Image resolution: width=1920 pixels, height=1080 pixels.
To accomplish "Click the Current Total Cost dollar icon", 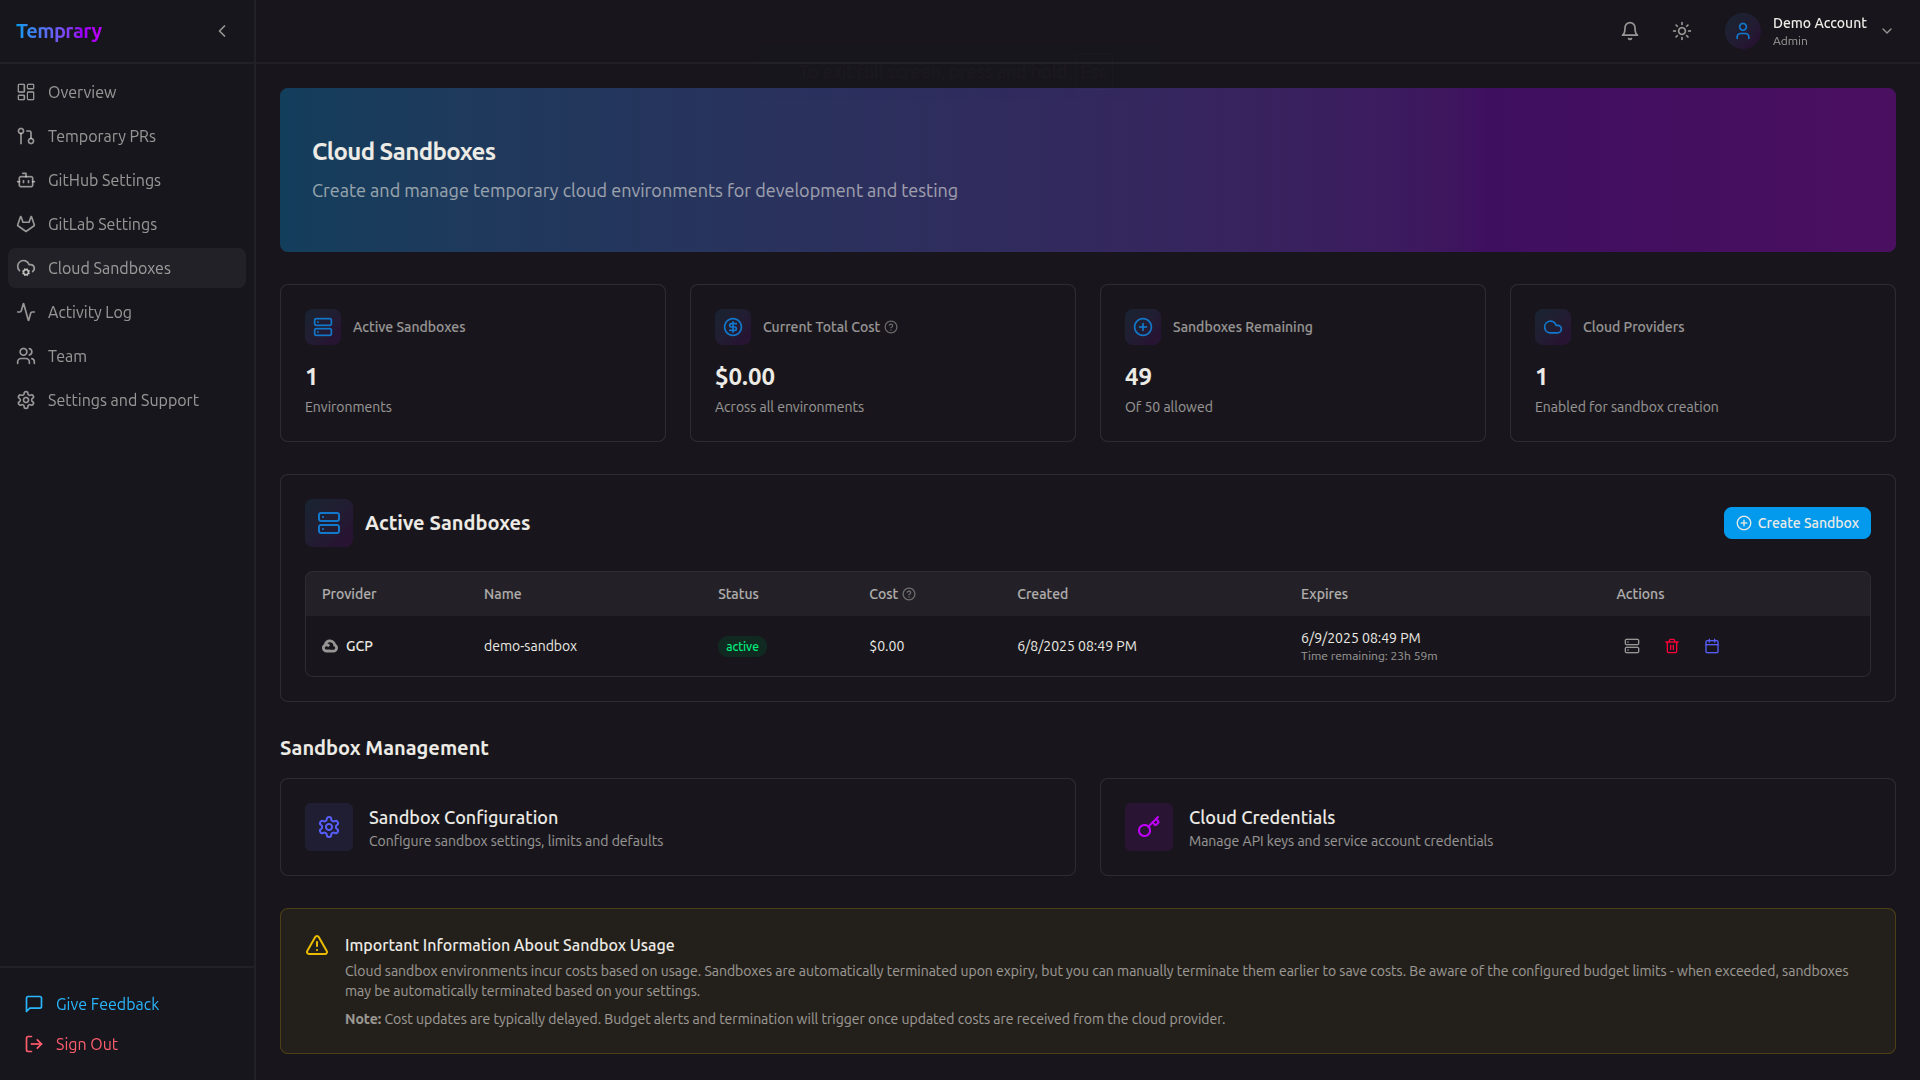I will (x=733, y=327).
